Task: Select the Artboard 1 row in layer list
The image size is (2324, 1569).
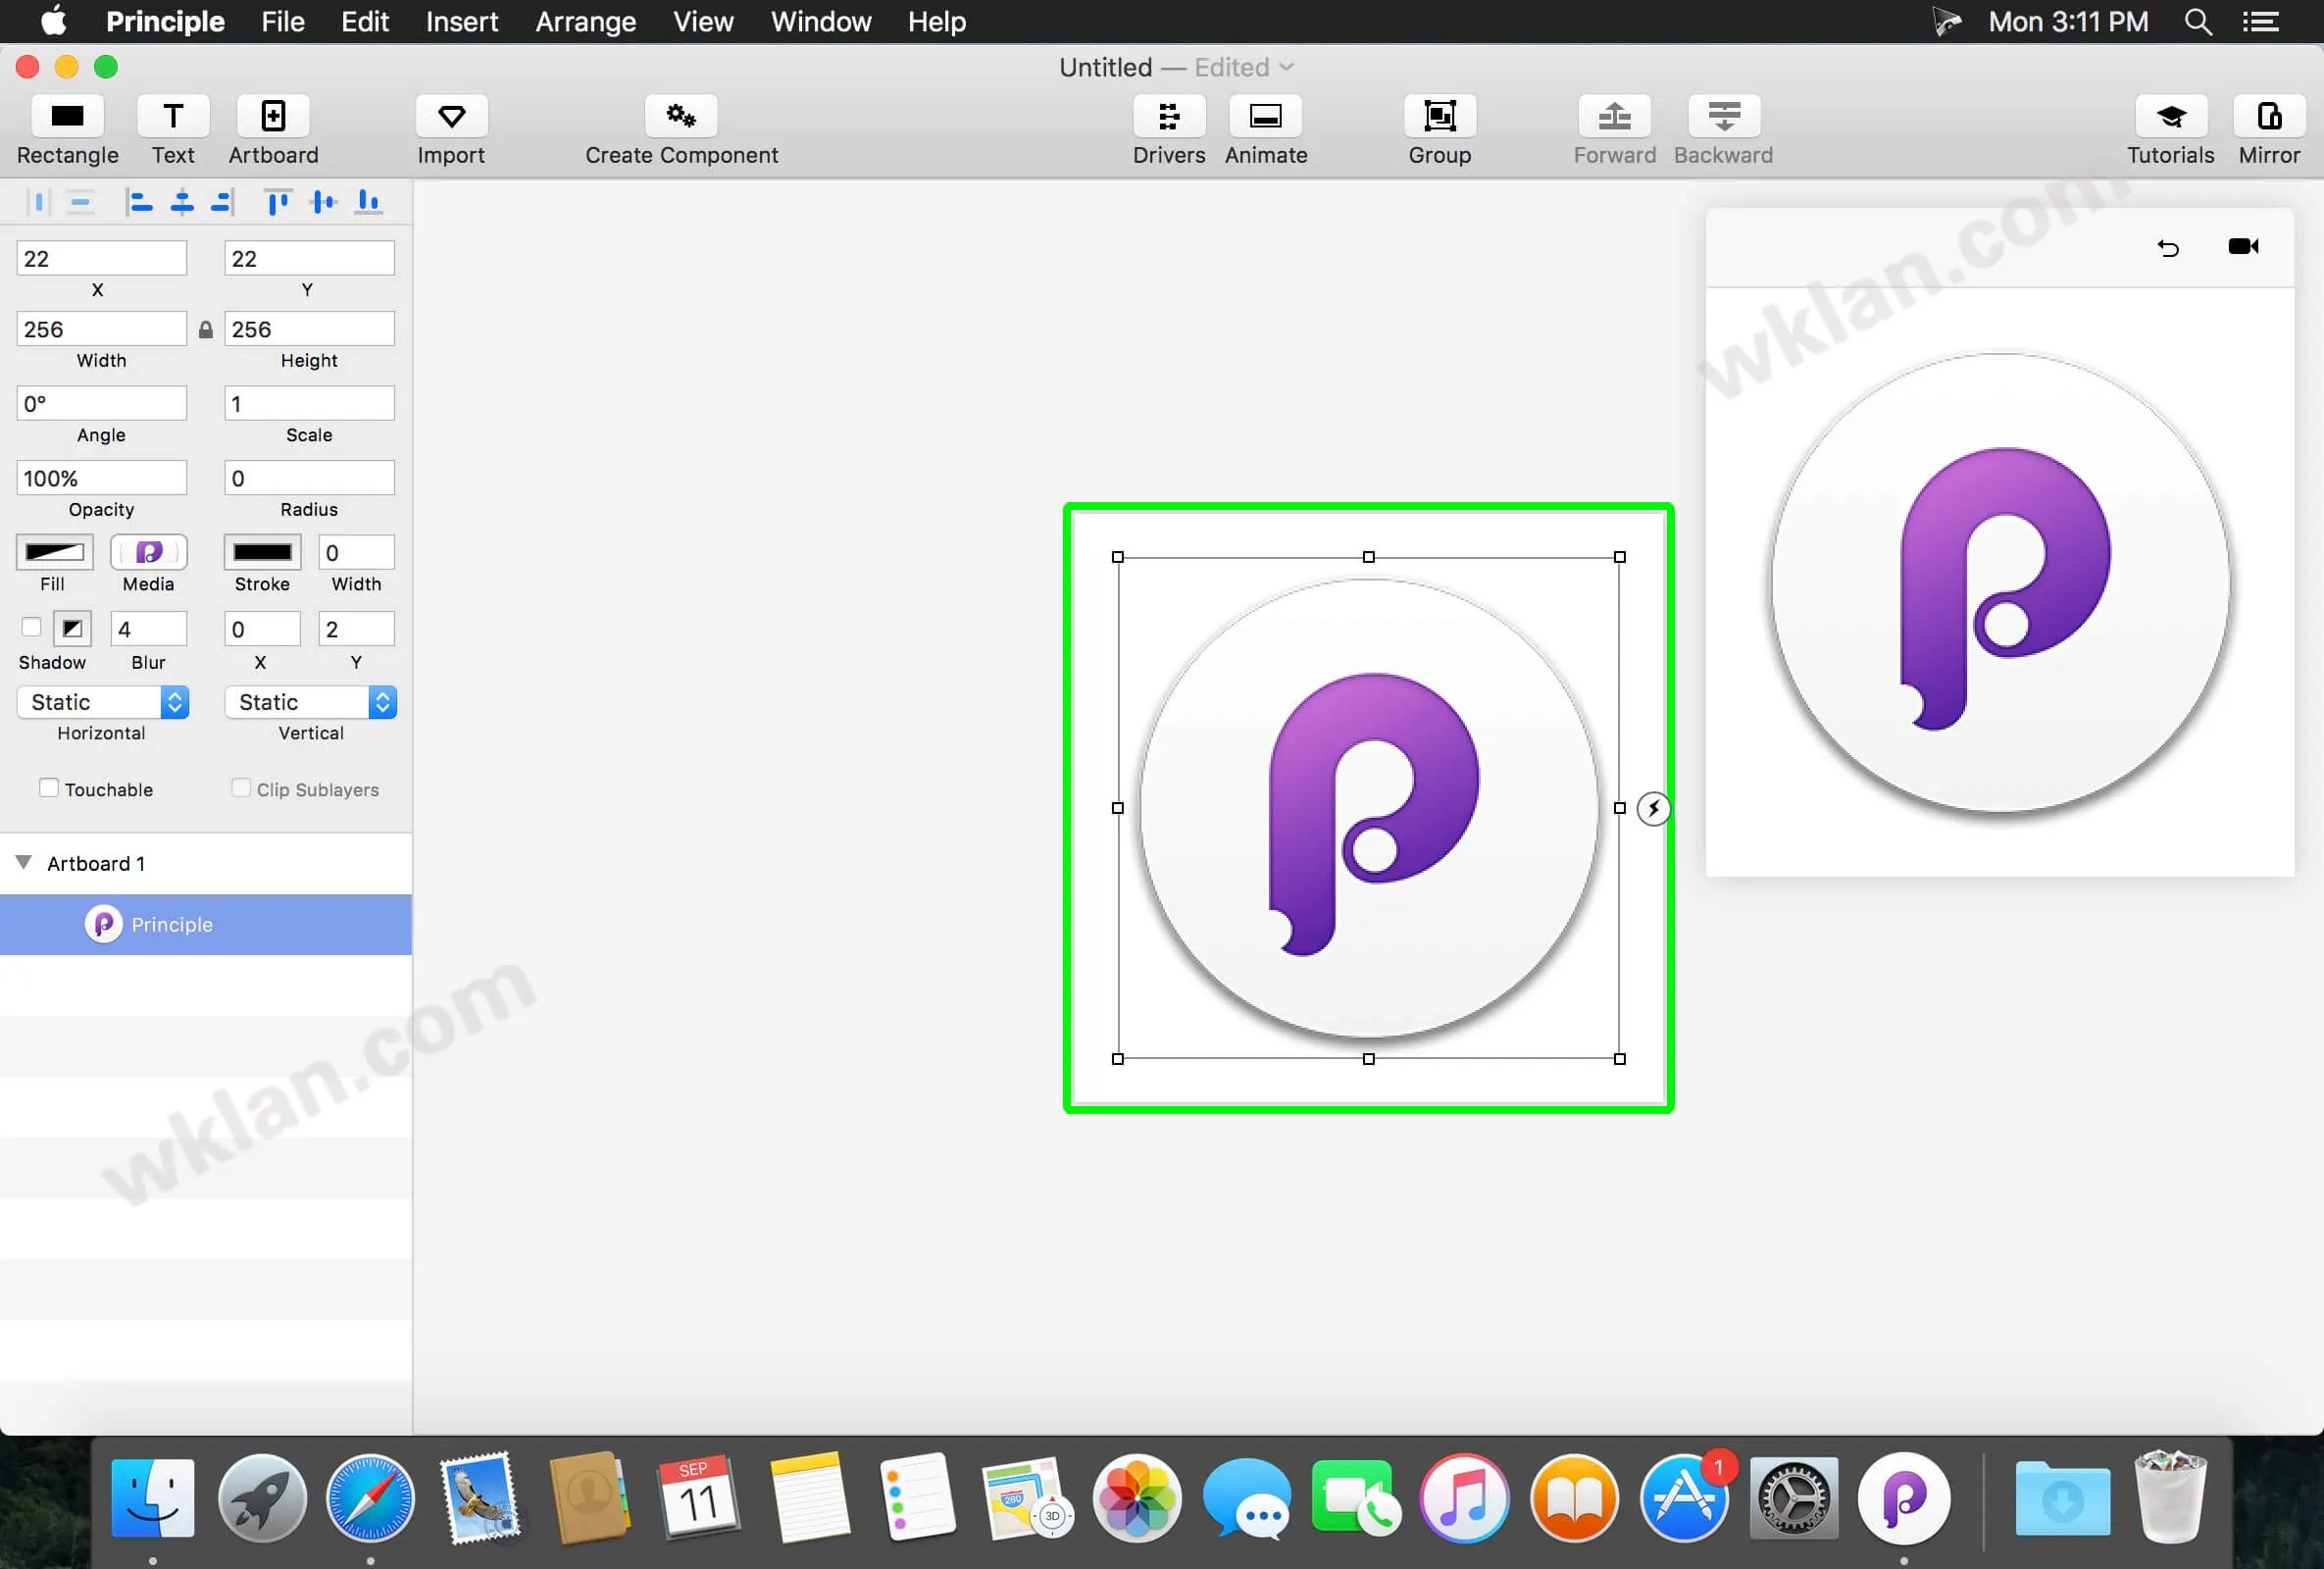Action: (x=206, y=863)
